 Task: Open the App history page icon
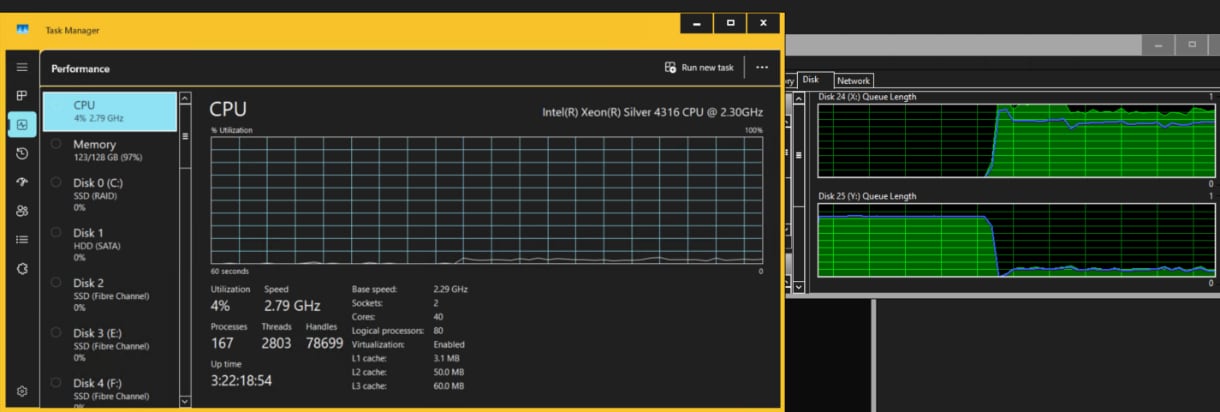[x=22, y=153]
